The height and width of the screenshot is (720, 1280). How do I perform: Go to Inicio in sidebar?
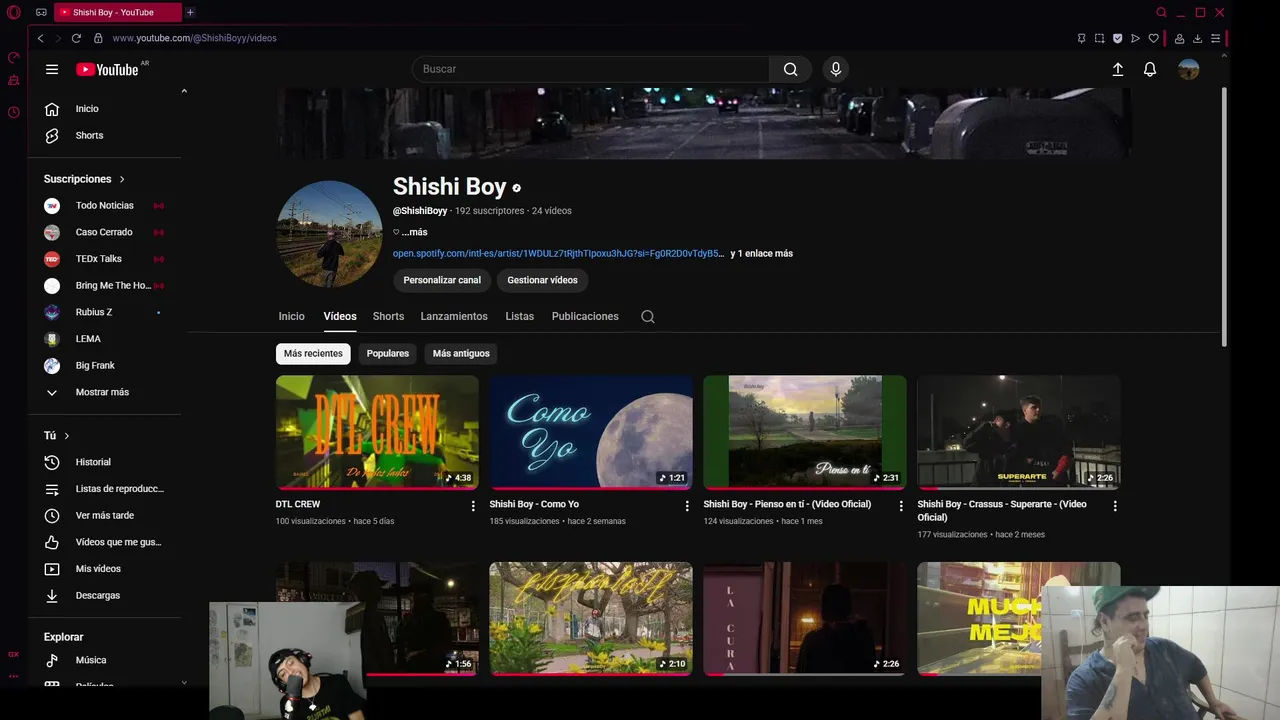click(x=104, y=109)
